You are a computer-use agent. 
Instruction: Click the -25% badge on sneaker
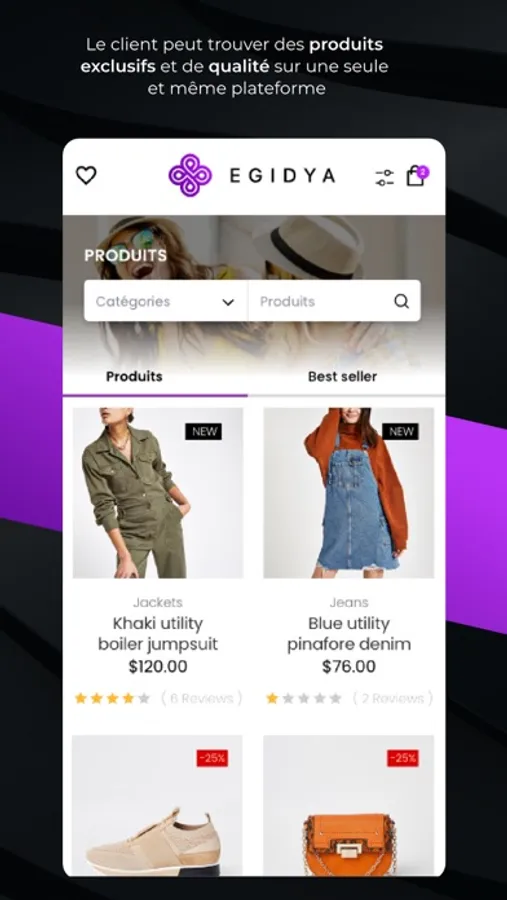click(x=212, y=758)
